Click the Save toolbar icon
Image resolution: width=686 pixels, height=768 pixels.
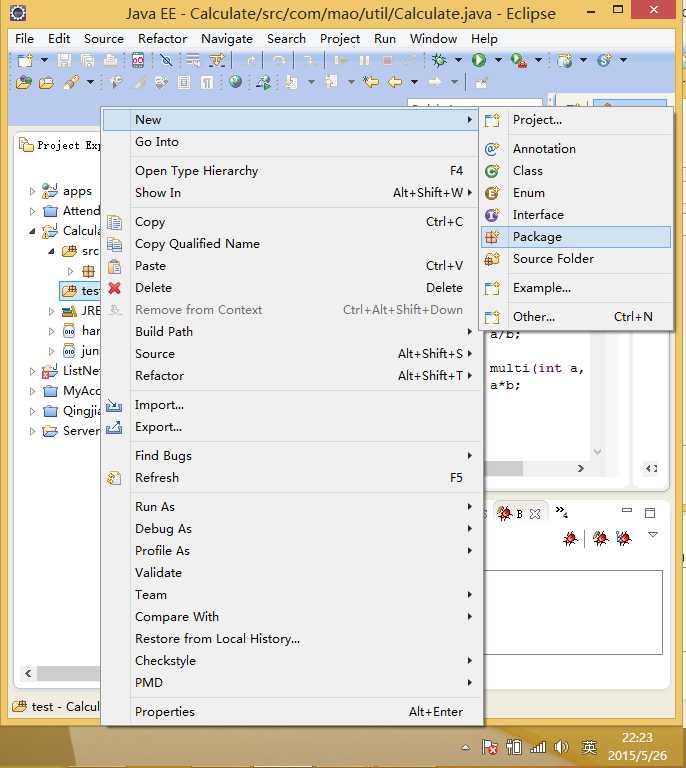point(64,60)
